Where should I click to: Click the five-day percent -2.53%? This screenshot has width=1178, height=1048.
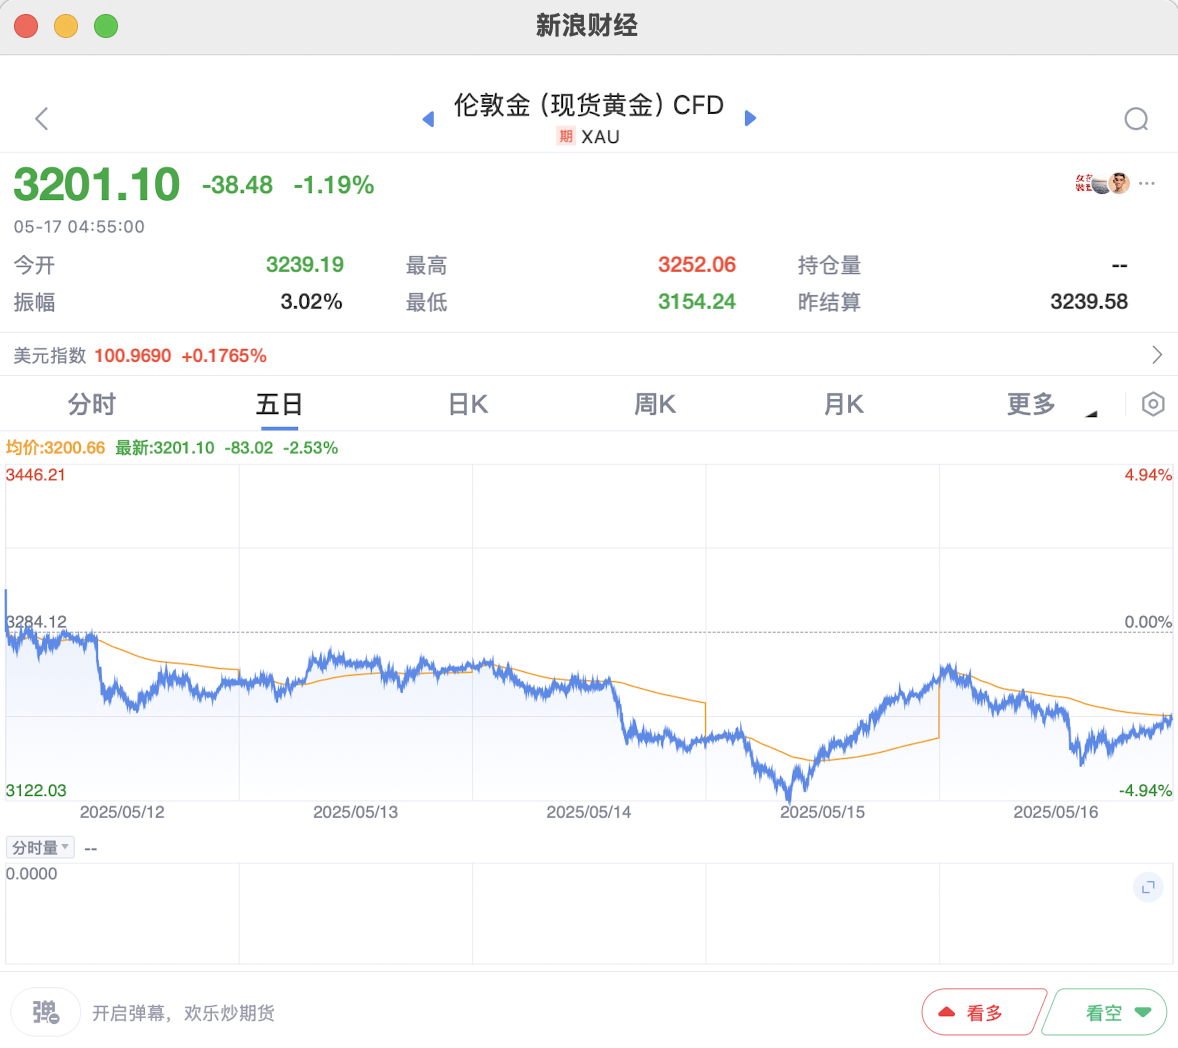pyautogui.click(x=310, y=448)
